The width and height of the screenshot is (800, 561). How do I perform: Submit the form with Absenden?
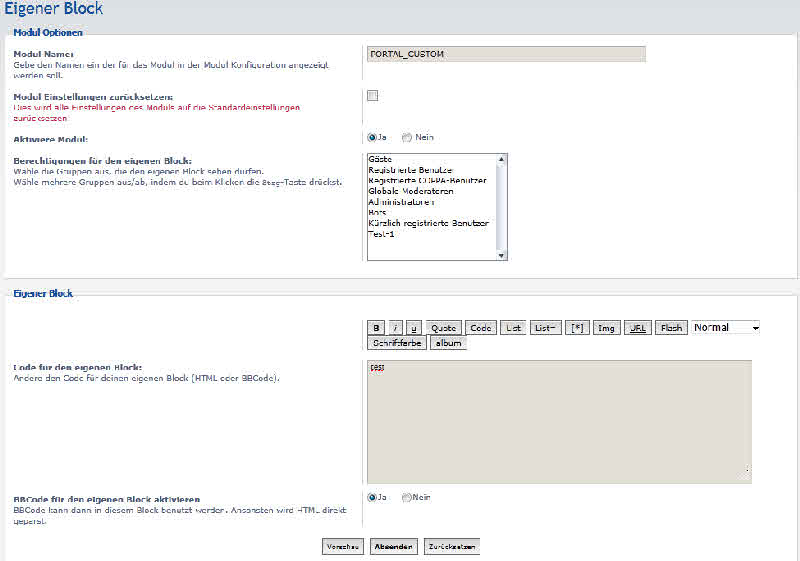[393, 547]
